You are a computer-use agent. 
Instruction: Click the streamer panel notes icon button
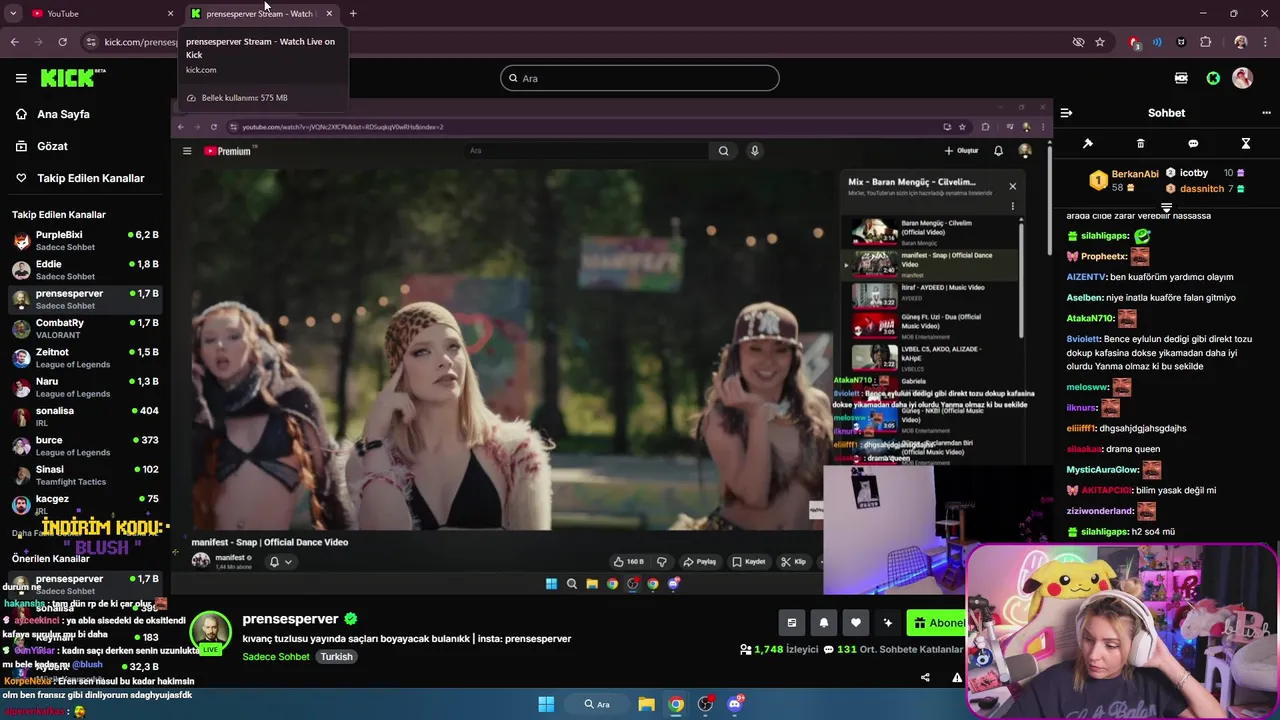click(791, 622)
